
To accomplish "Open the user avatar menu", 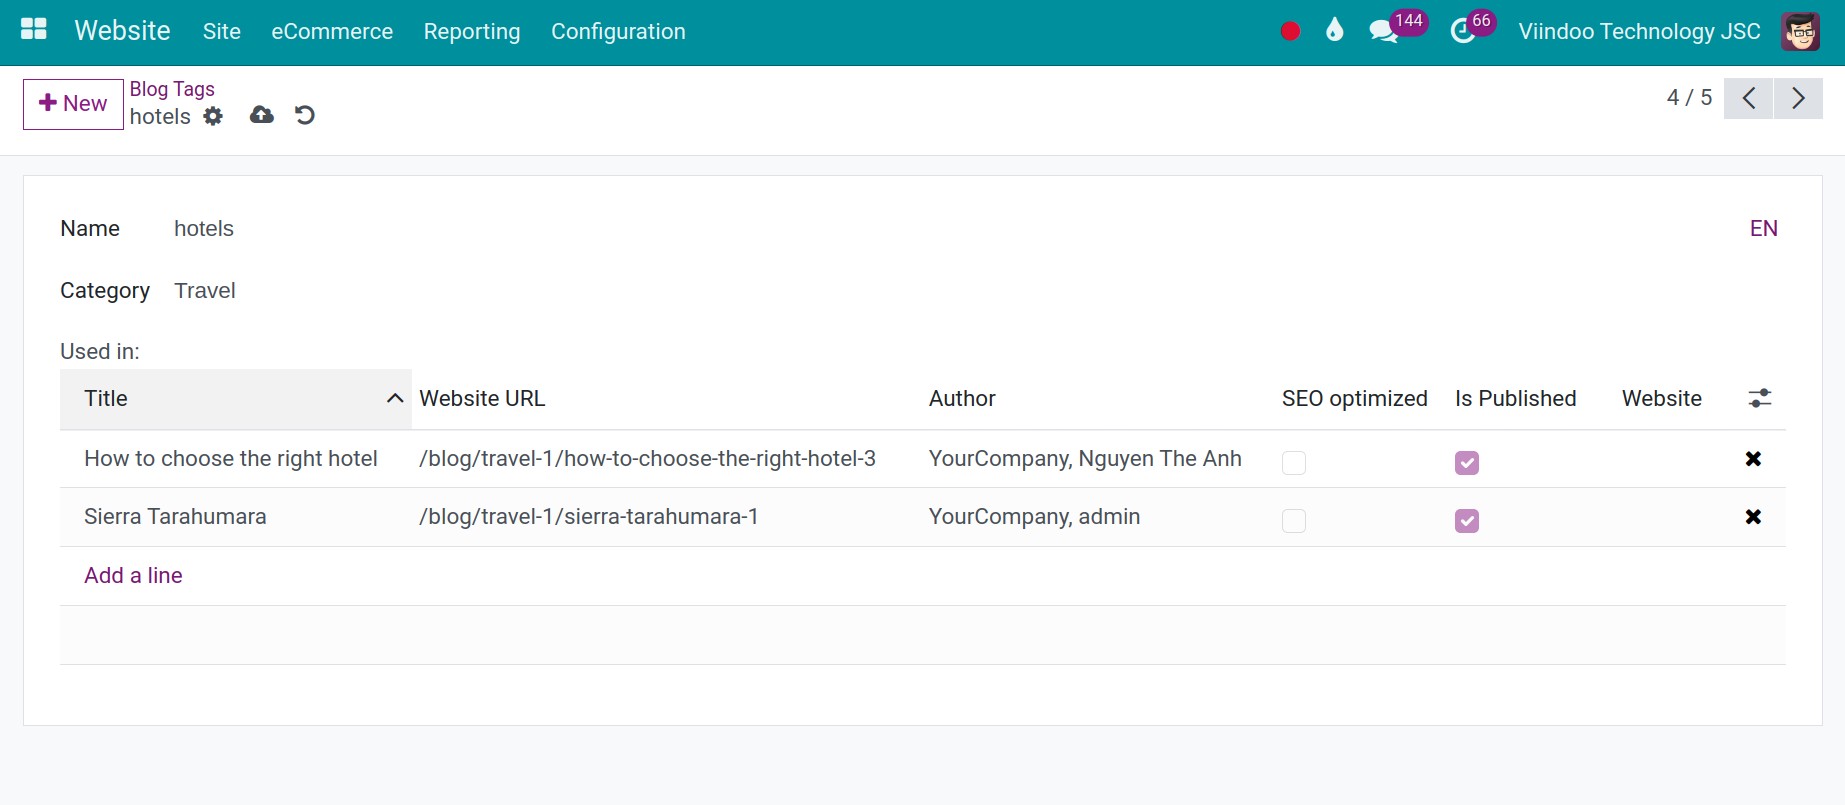I will 1800,31.
